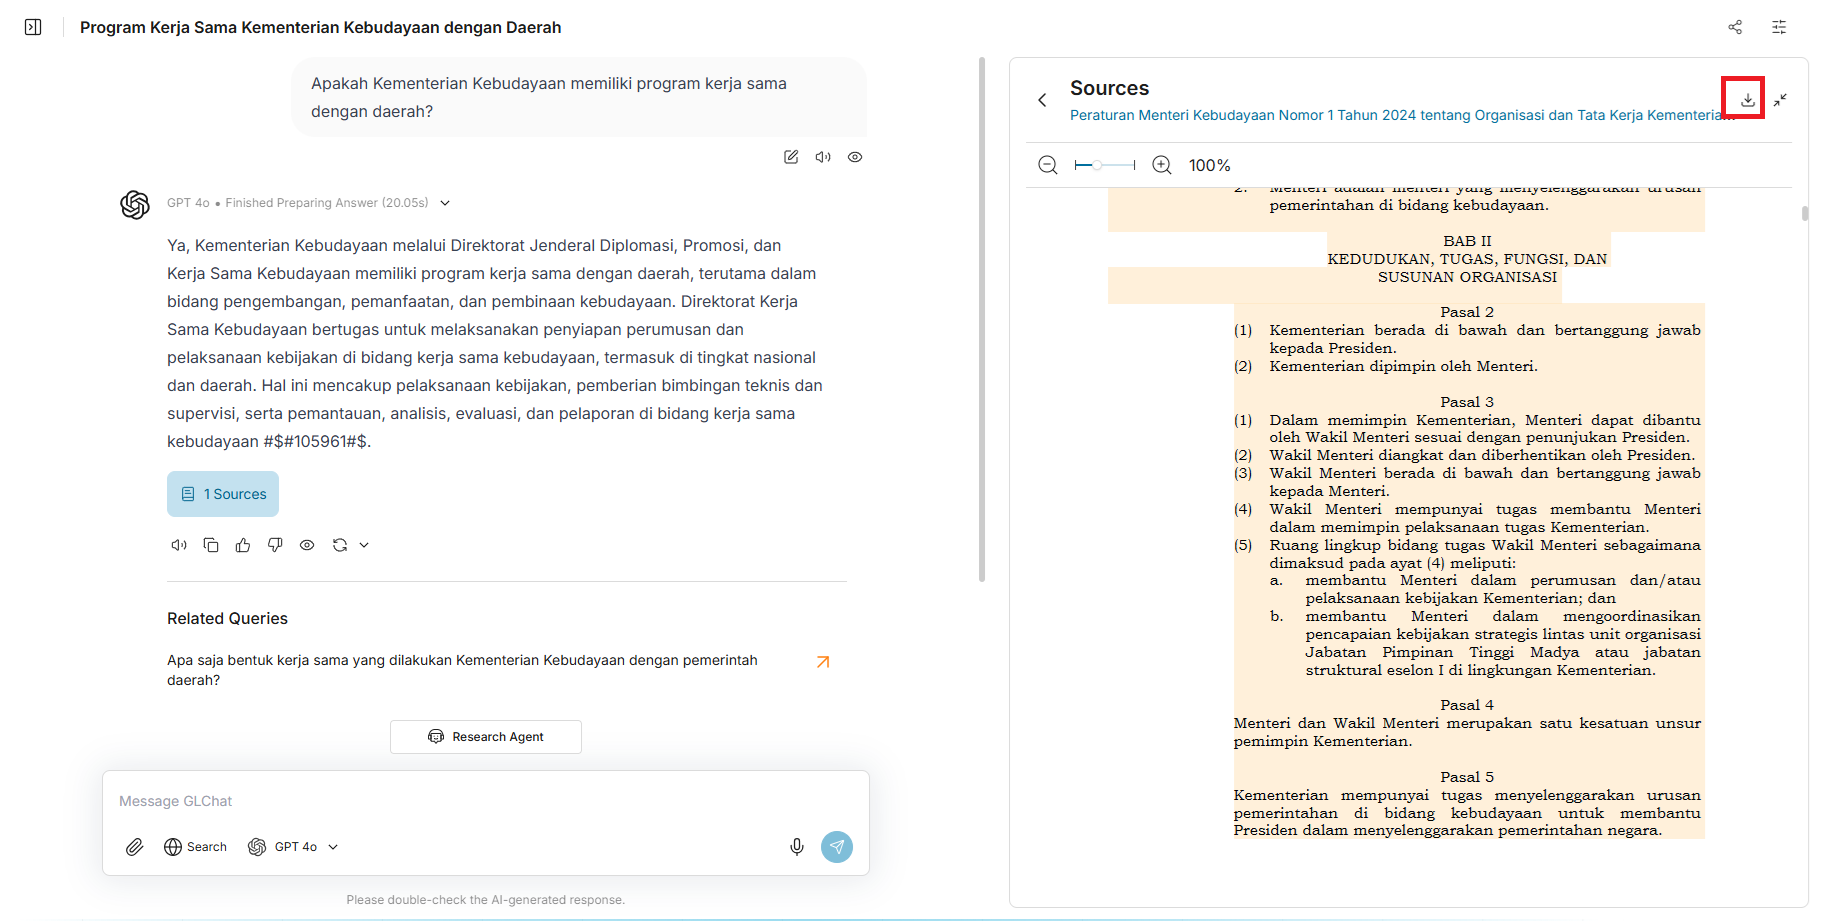1822x922 pixels.
Task: Open the regenerate options chevron
Action: pos(364,545)
